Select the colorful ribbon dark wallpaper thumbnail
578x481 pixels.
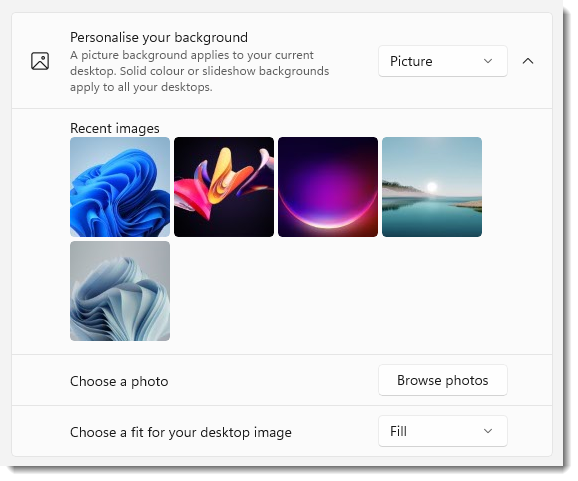click(224, 187)
